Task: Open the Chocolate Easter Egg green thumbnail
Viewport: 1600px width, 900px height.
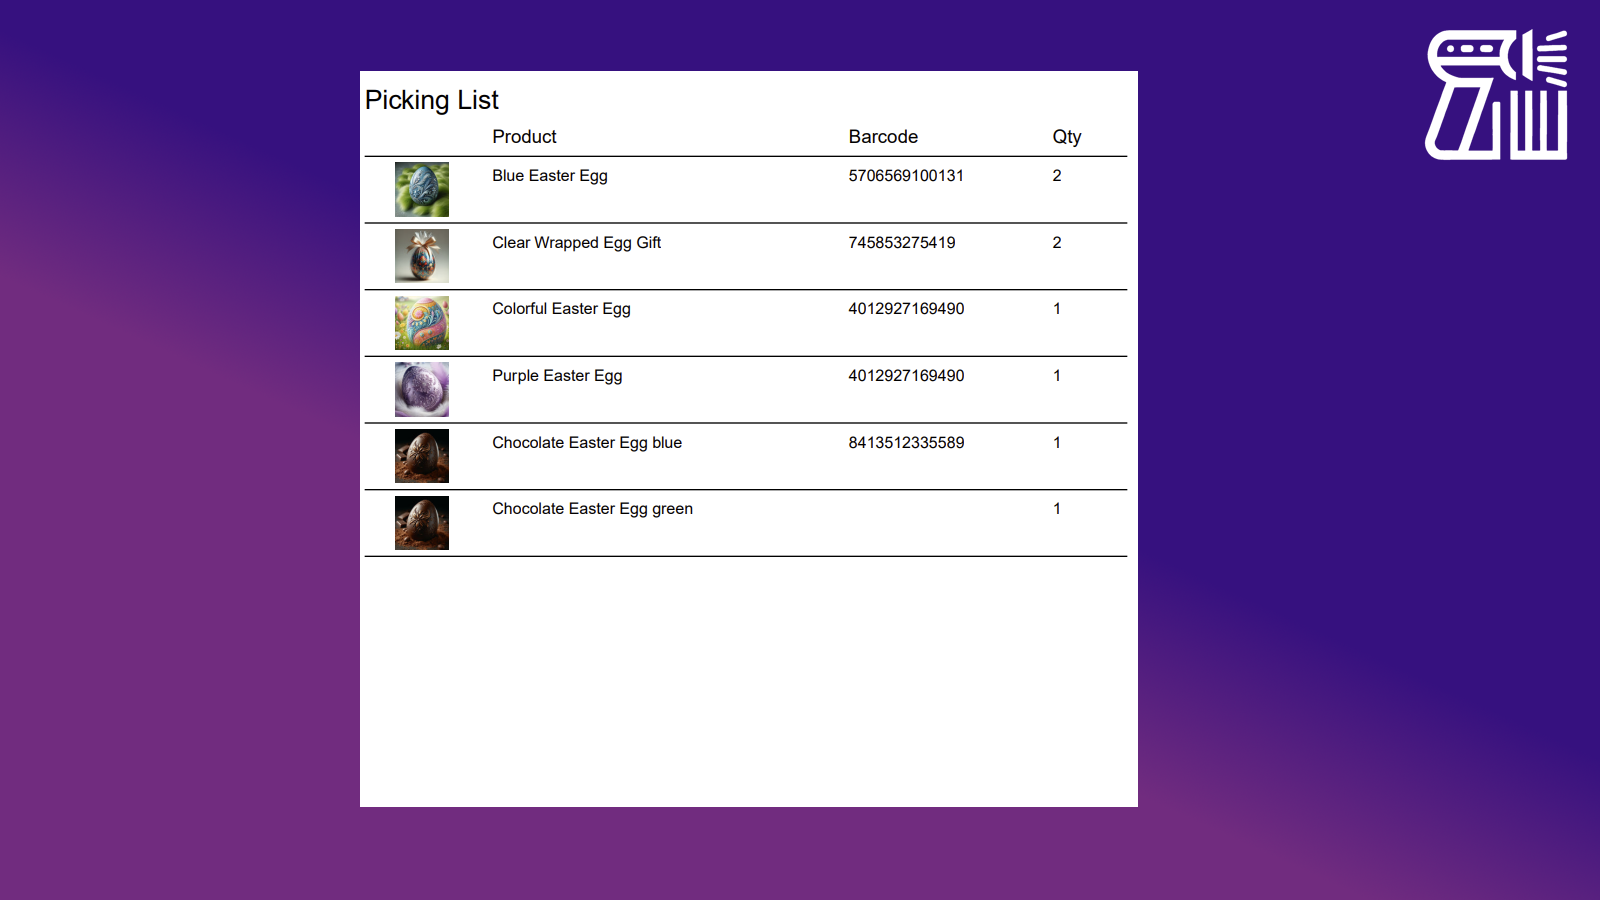Action: click(422, 523)
